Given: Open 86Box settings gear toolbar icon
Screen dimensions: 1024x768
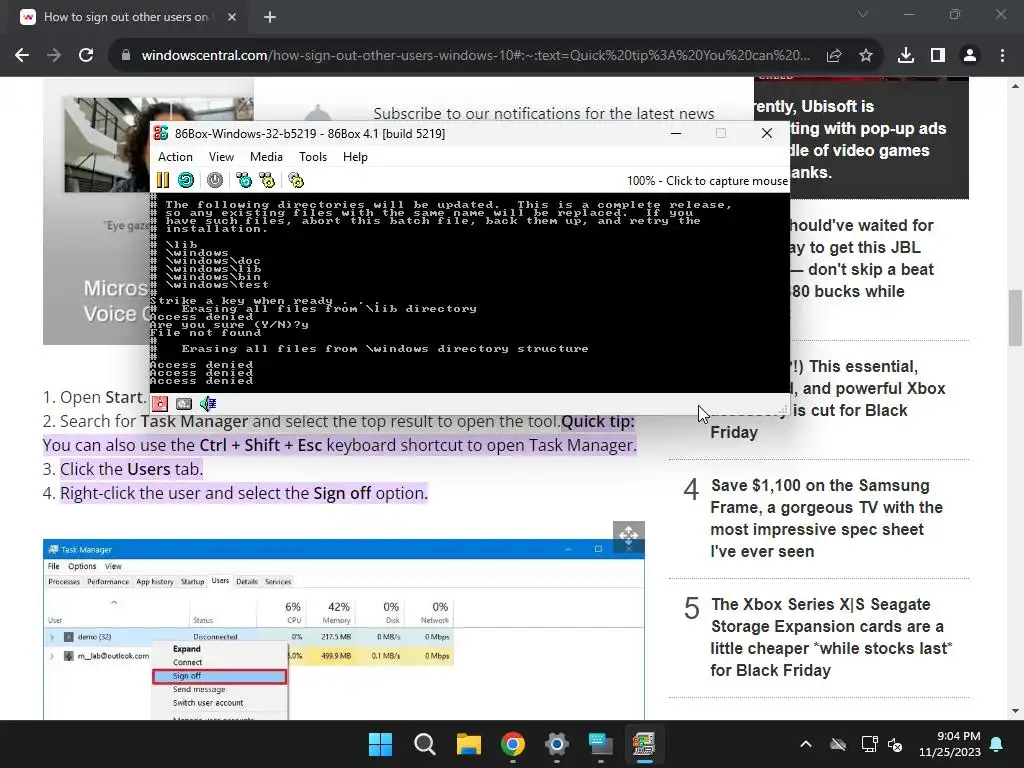Looking at the screenshot, I should 296,180.
